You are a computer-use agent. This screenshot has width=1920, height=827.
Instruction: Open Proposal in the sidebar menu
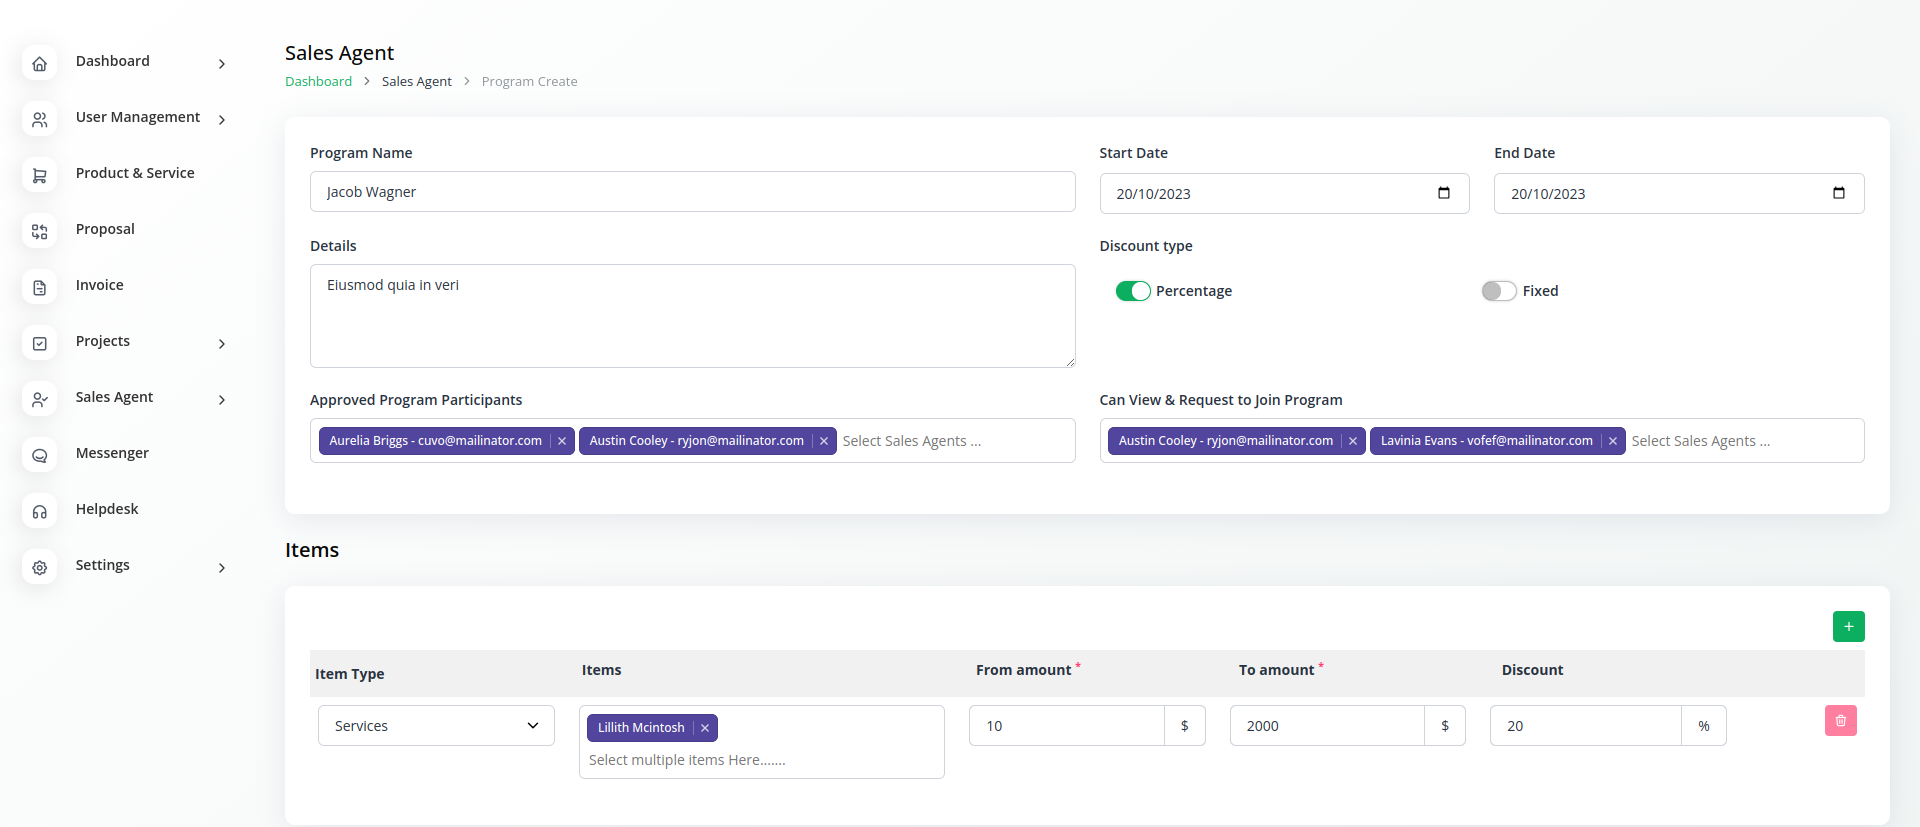(105, 229)
